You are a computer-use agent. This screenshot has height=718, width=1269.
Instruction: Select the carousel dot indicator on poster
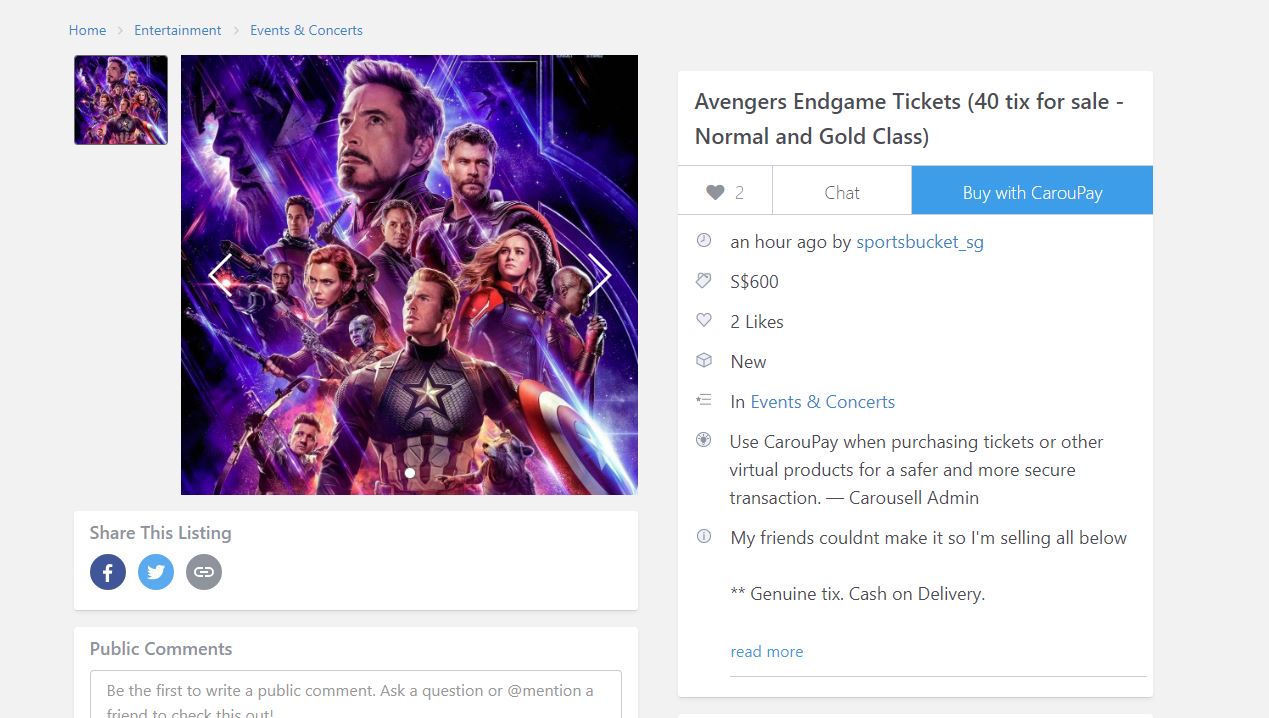(409, 473)
